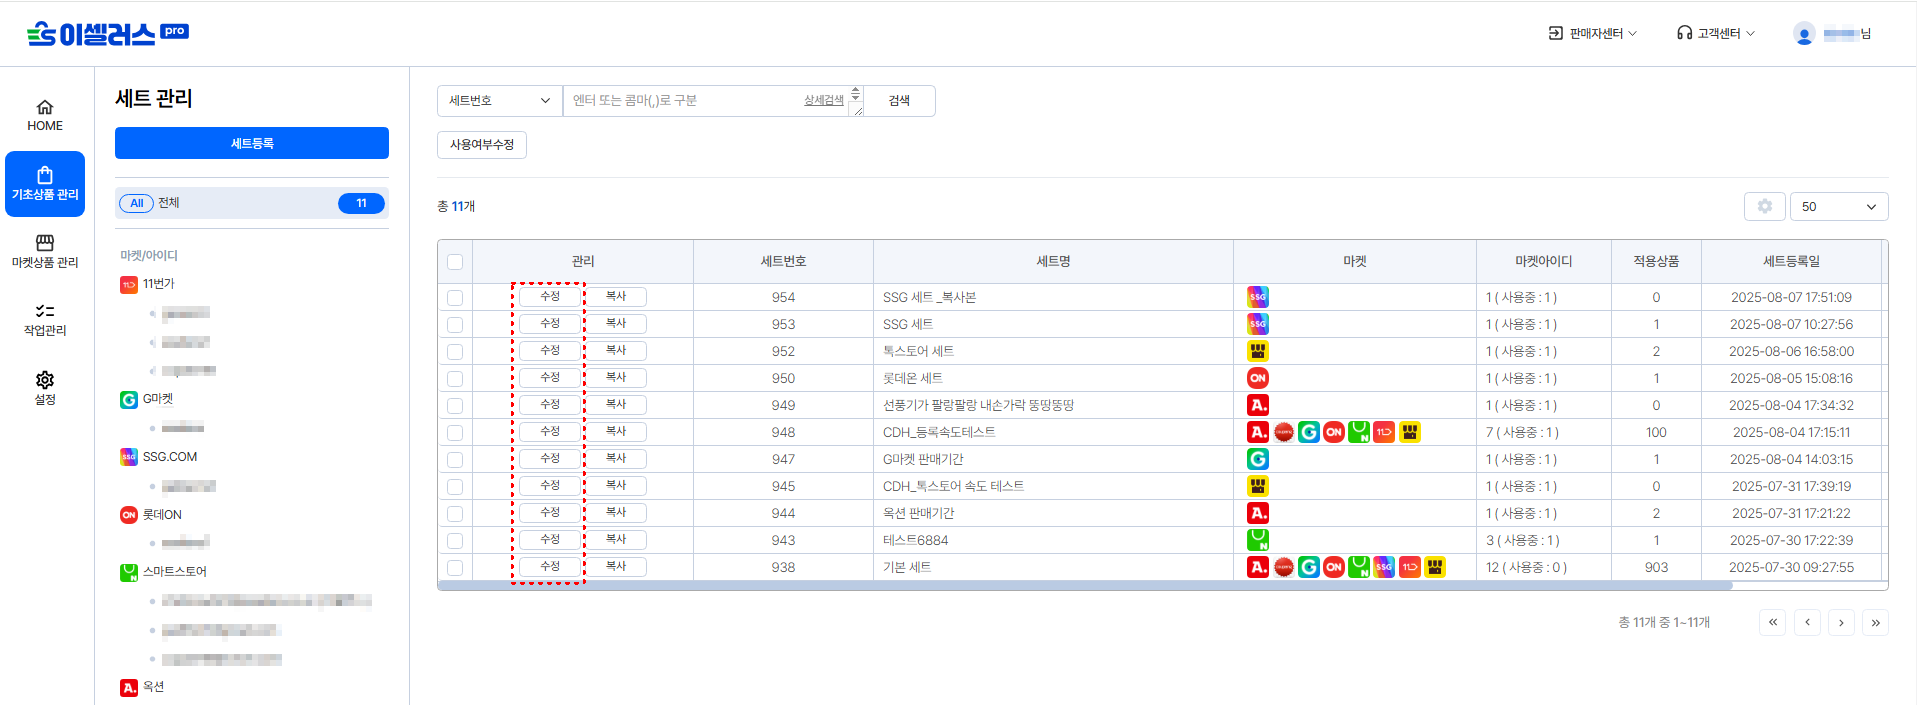Viewport: 1917px width, 705px height.
Task: Expand the 고객센터 menu
Action: [1716, 34]
